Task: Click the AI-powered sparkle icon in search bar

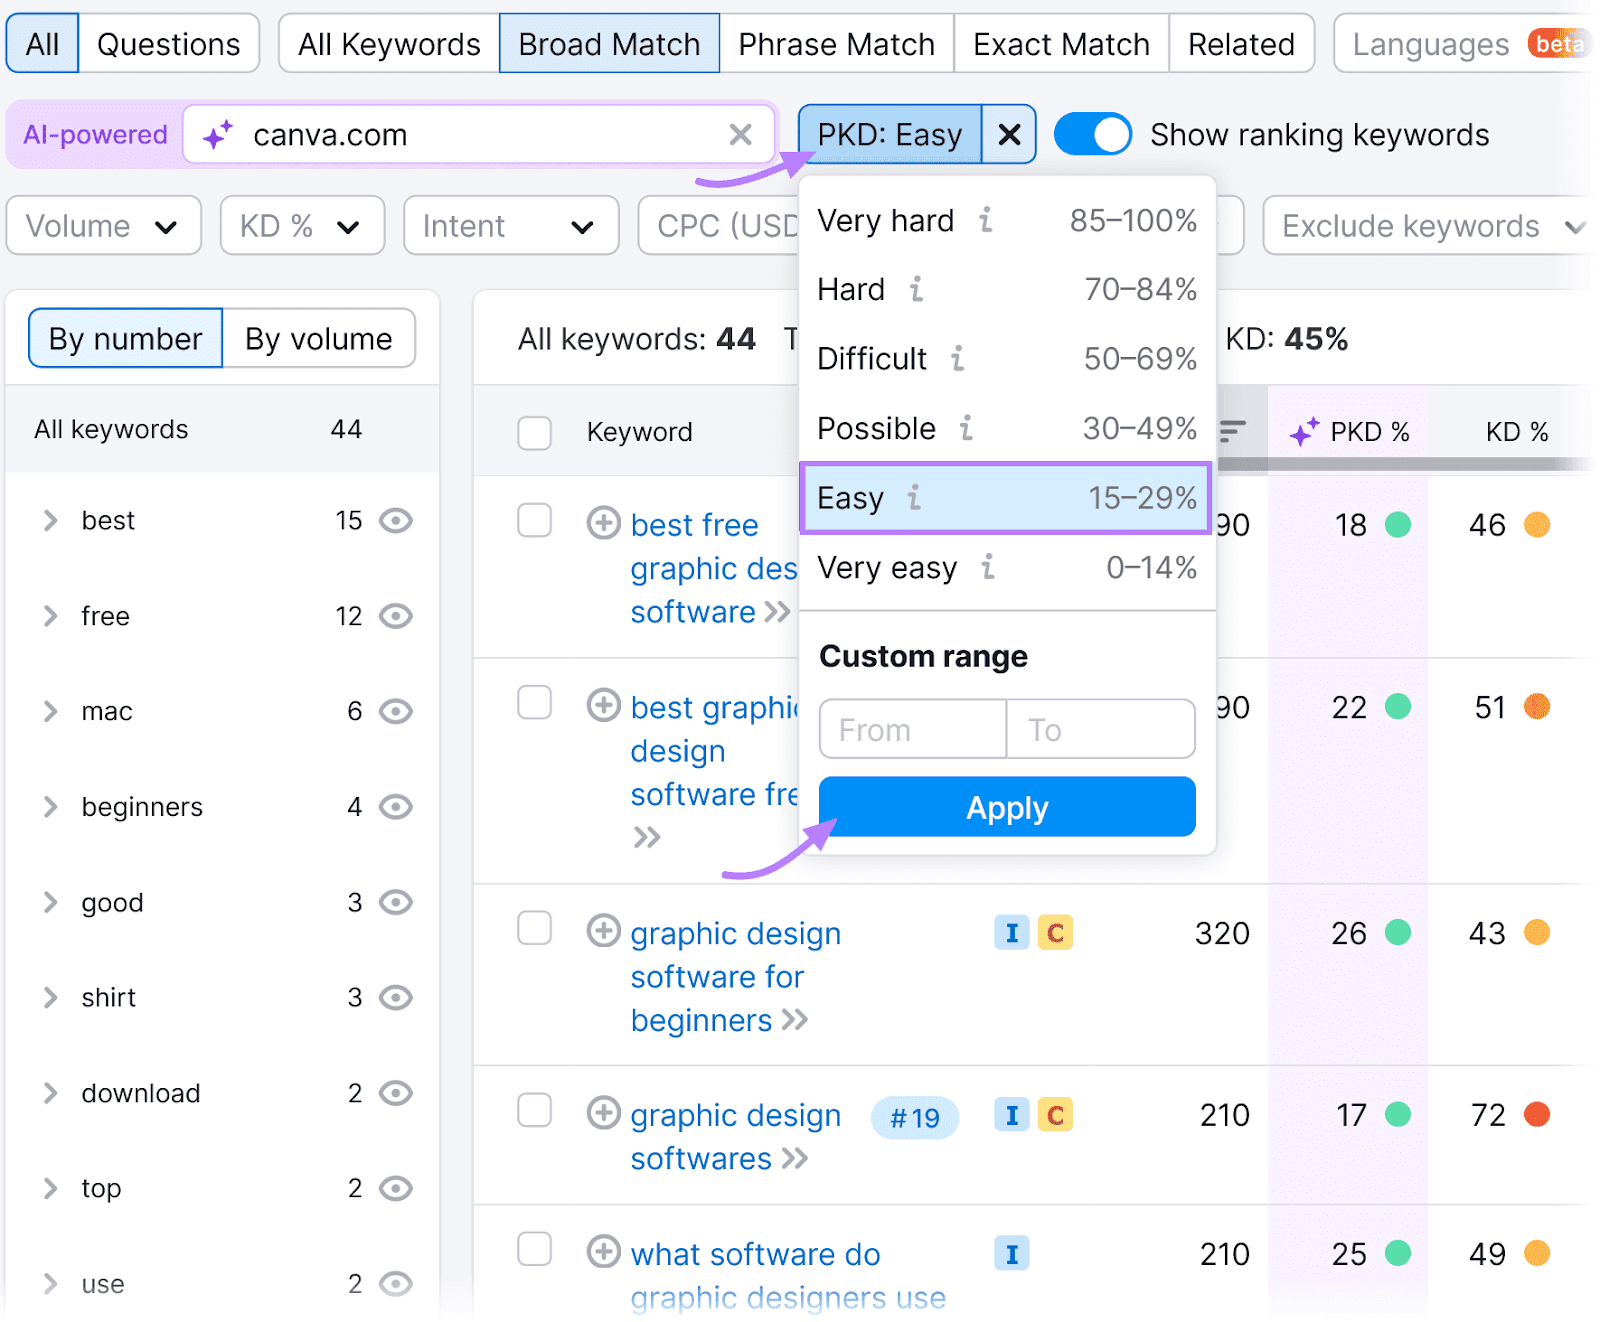Action: (x=219, y=134)
